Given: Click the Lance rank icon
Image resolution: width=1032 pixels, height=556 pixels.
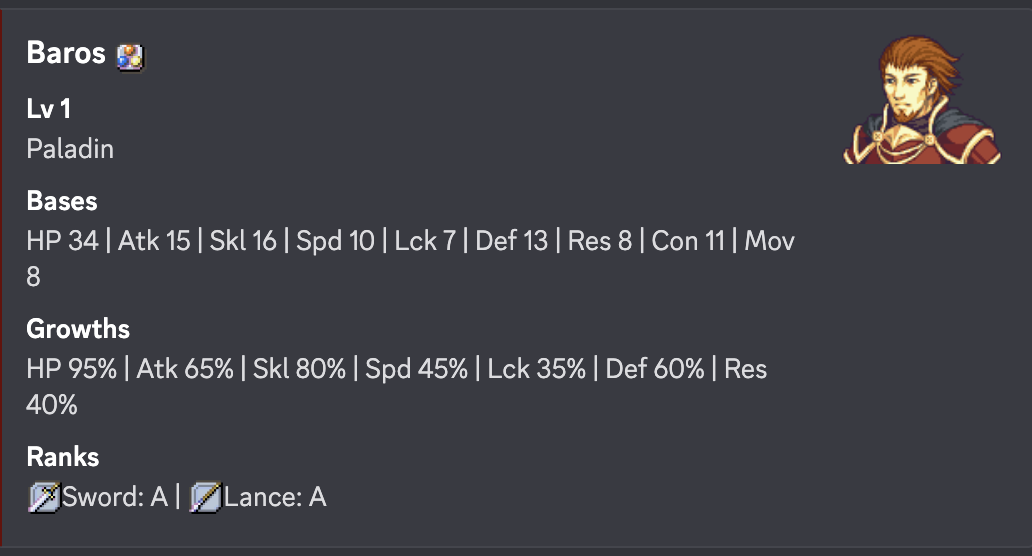Looking at the screenshot, I should 205,497.
